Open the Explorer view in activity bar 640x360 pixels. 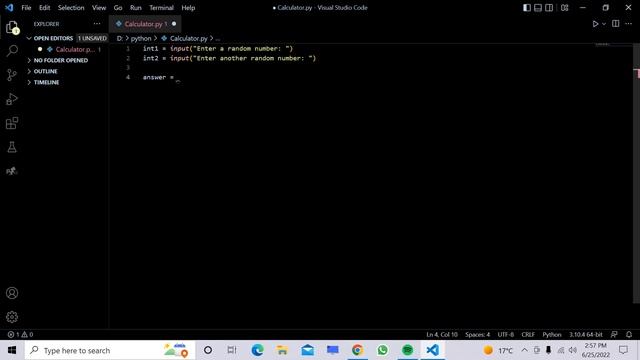pyautogui.click(x=12, y=27)
